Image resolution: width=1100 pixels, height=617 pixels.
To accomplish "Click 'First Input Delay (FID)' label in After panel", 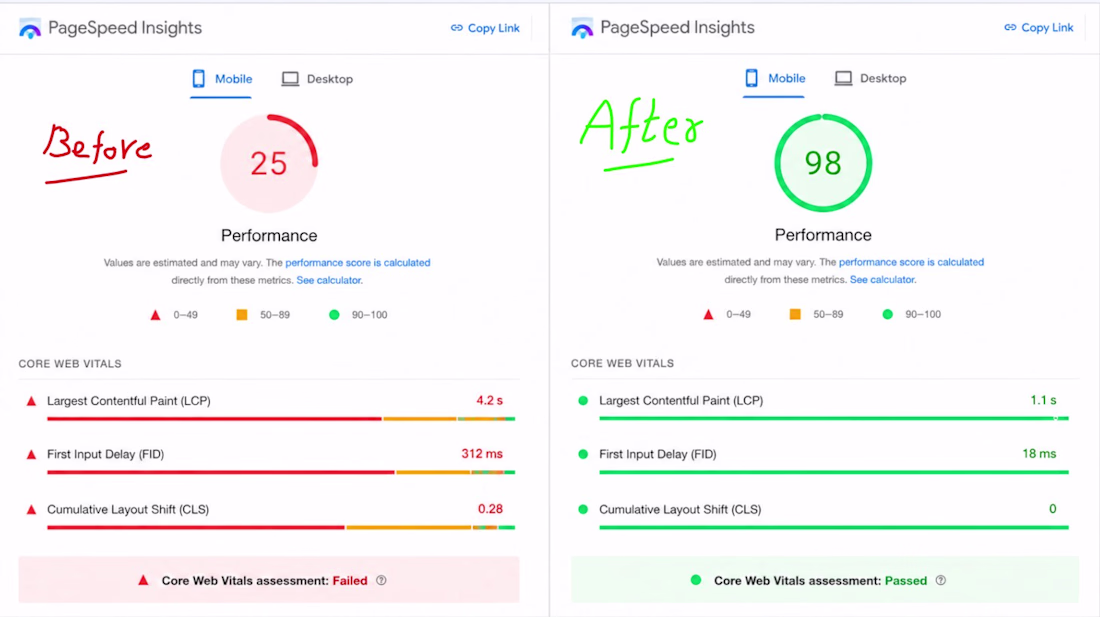I will click(x=657, y=454).
